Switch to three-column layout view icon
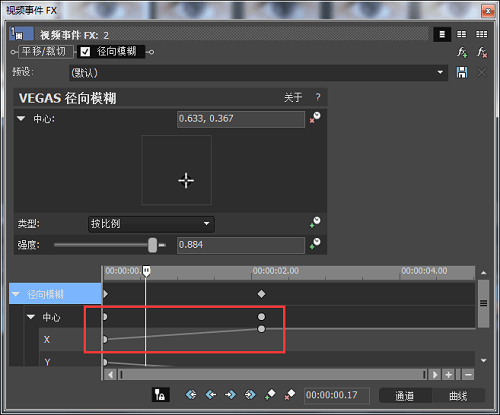 [481, 34]
